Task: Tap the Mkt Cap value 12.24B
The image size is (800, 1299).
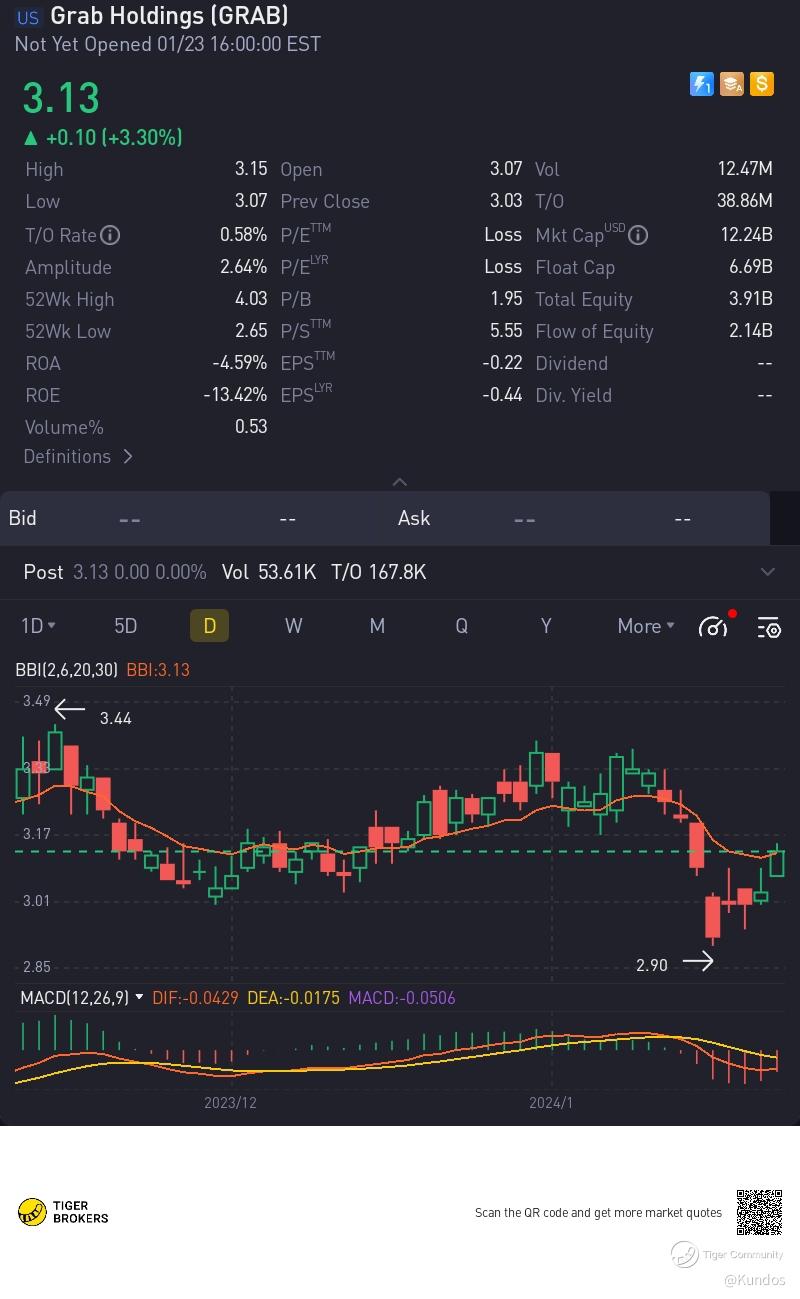Action: click(x=746, y=235)
